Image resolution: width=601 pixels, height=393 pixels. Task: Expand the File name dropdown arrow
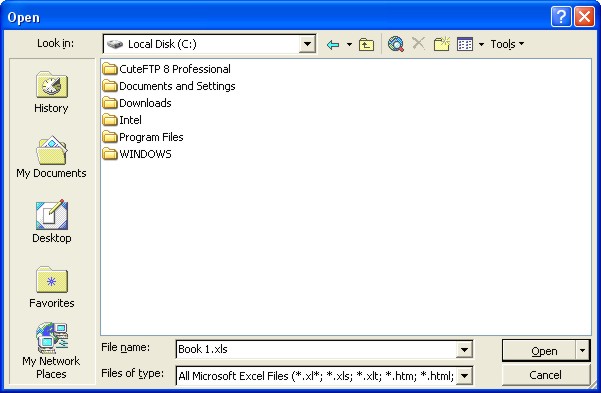click(464, 349)
